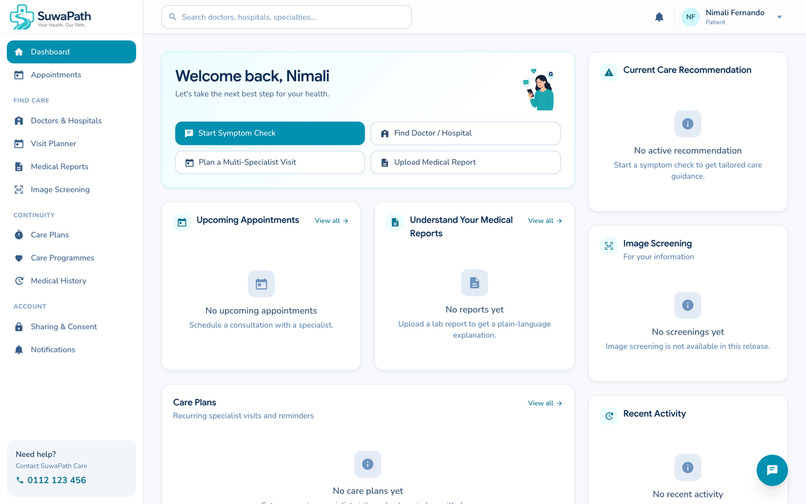Click Start Symptom Check button
Viewport: 806px width, 504px height.
tap(270, 133)
